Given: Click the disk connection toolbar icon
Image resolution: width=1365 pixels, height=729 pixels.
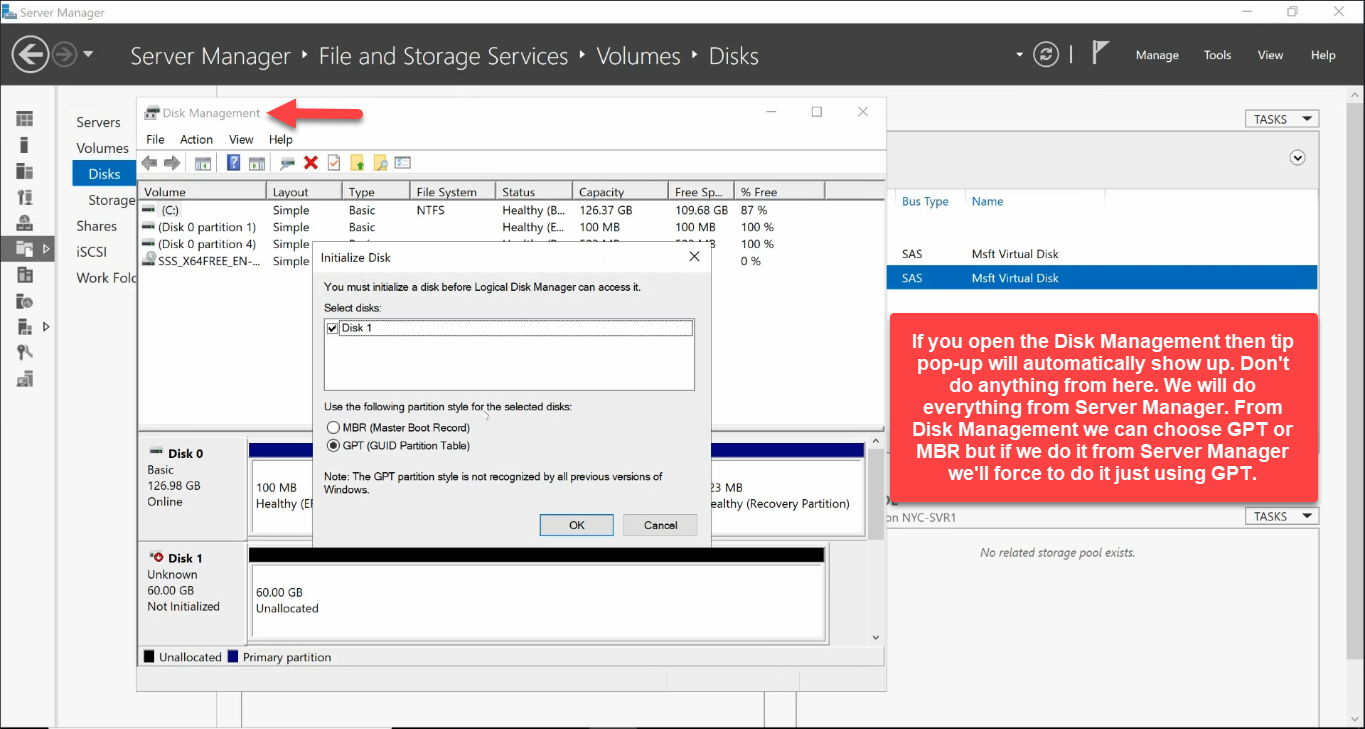Looking at the screenshot, I should click(287, 163).
